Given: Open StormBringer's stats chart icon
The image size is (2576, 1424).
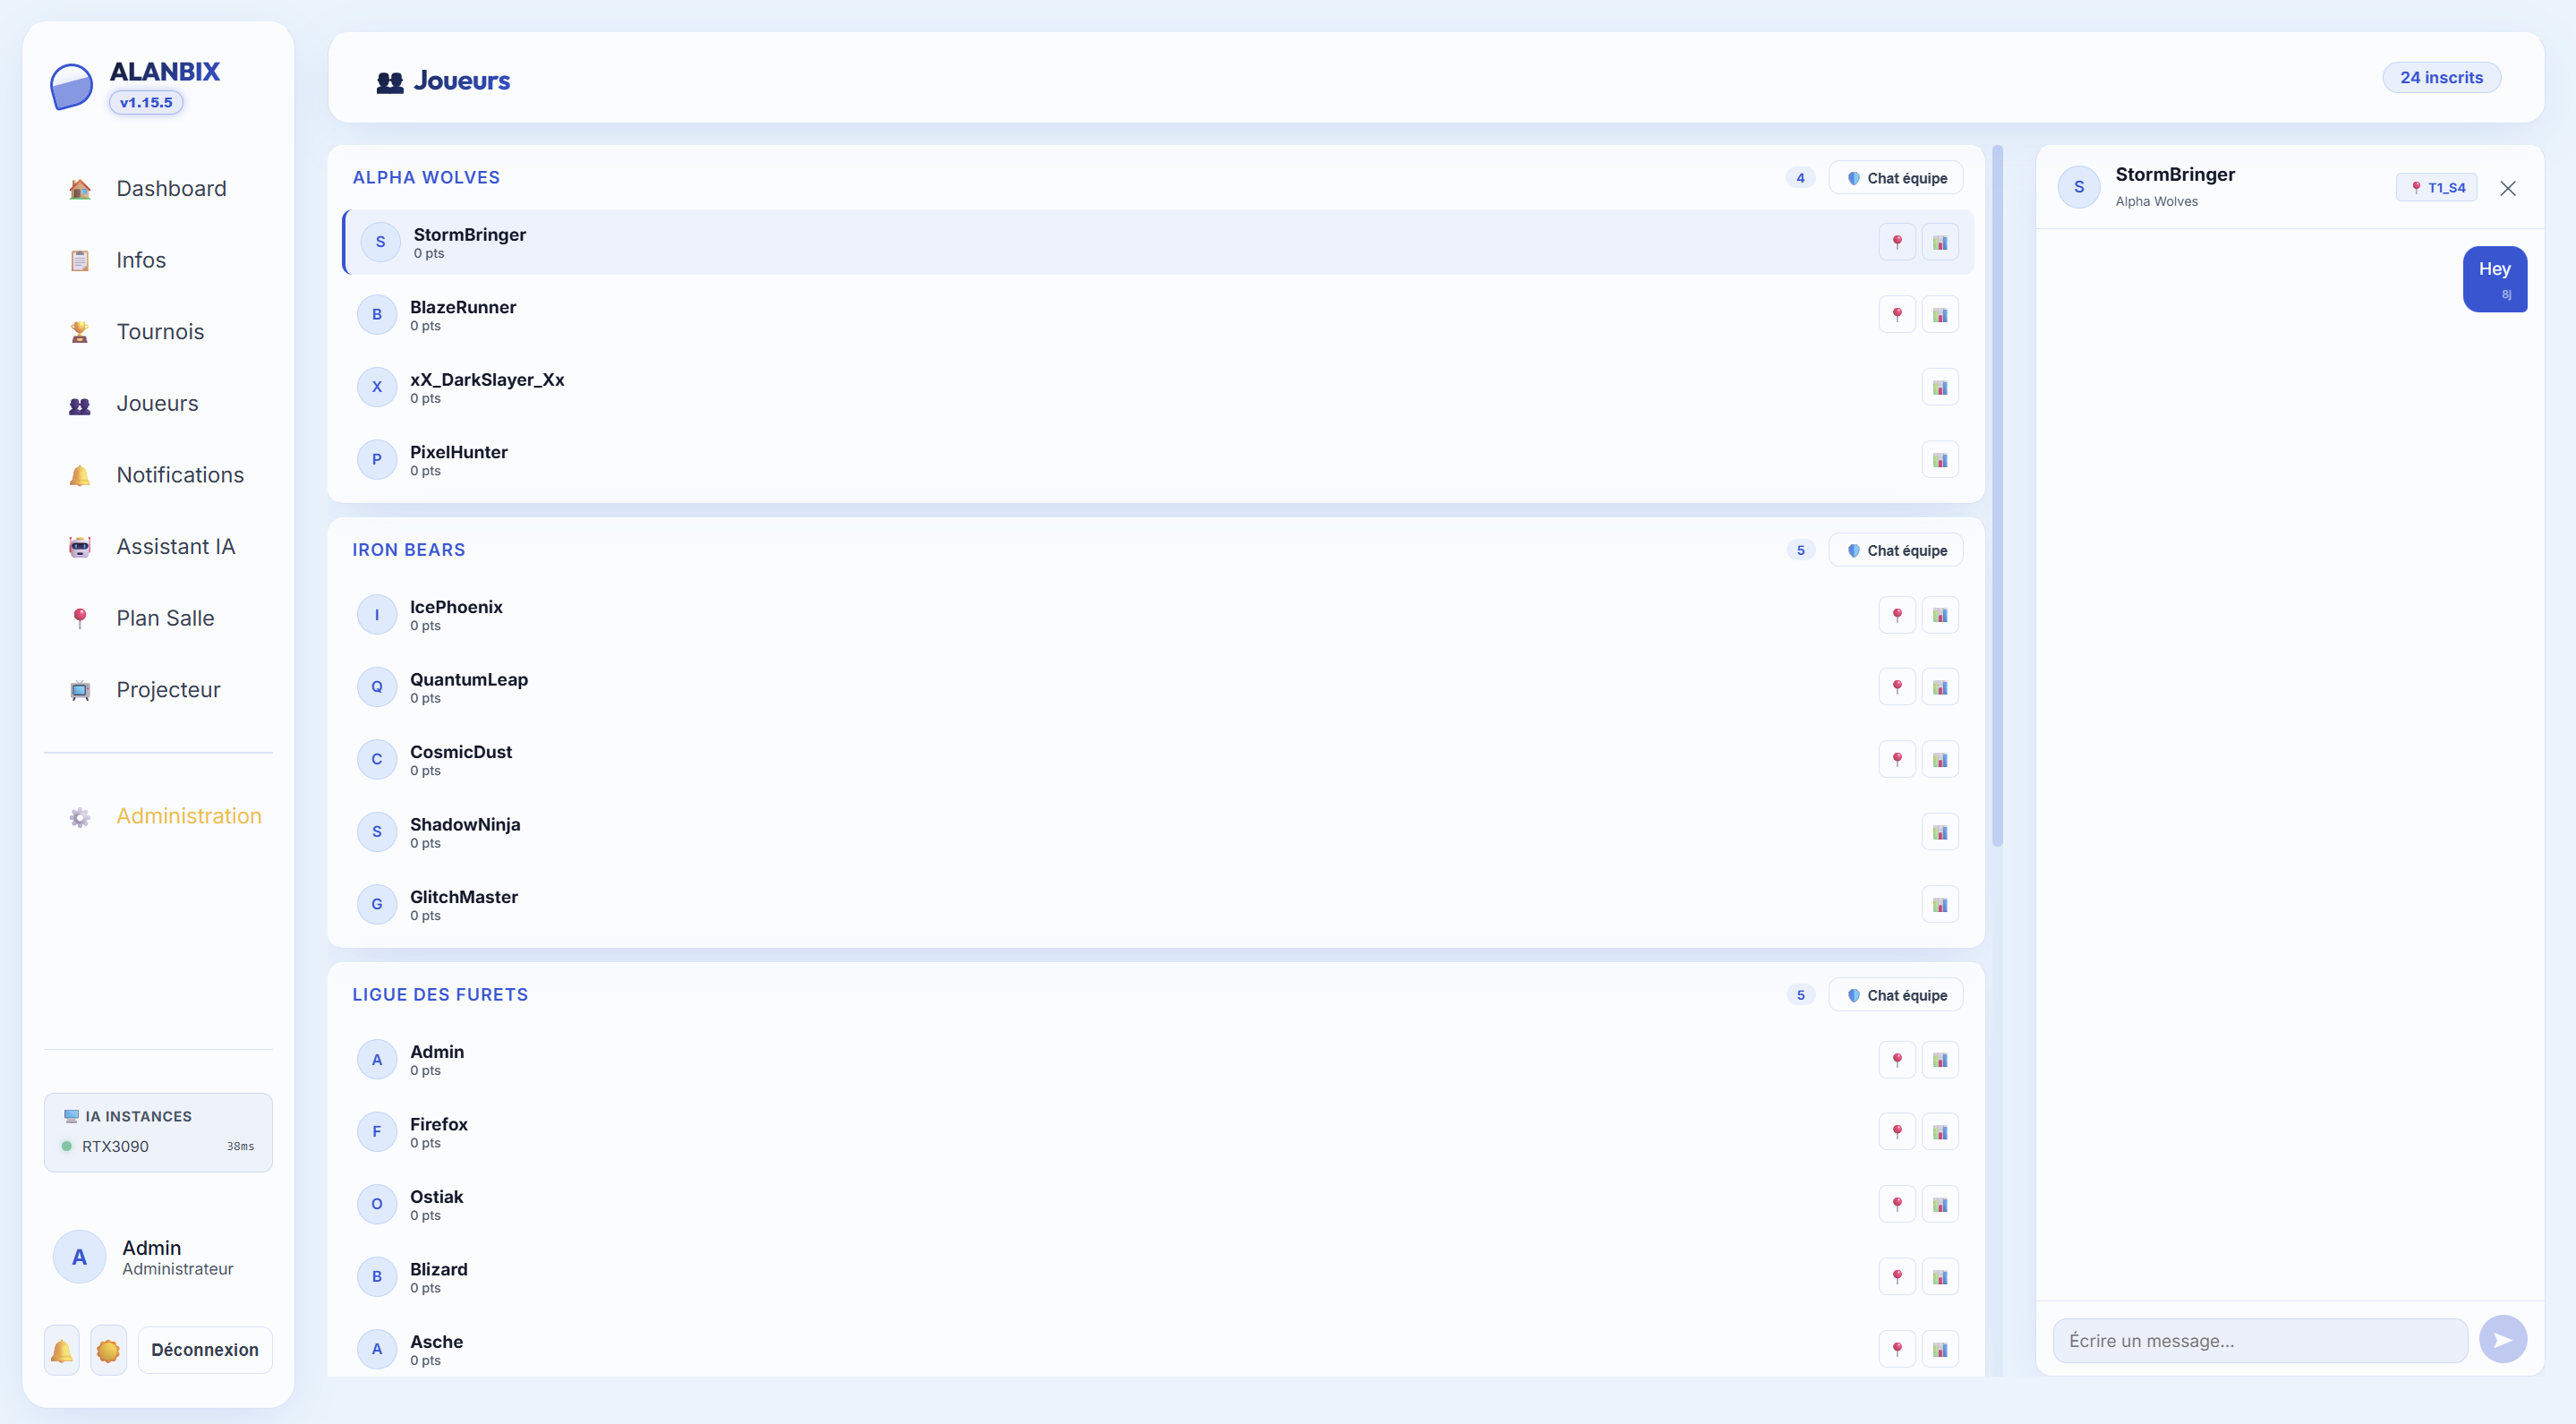Looking at the screenshot, I should (x=1940, y=242).
